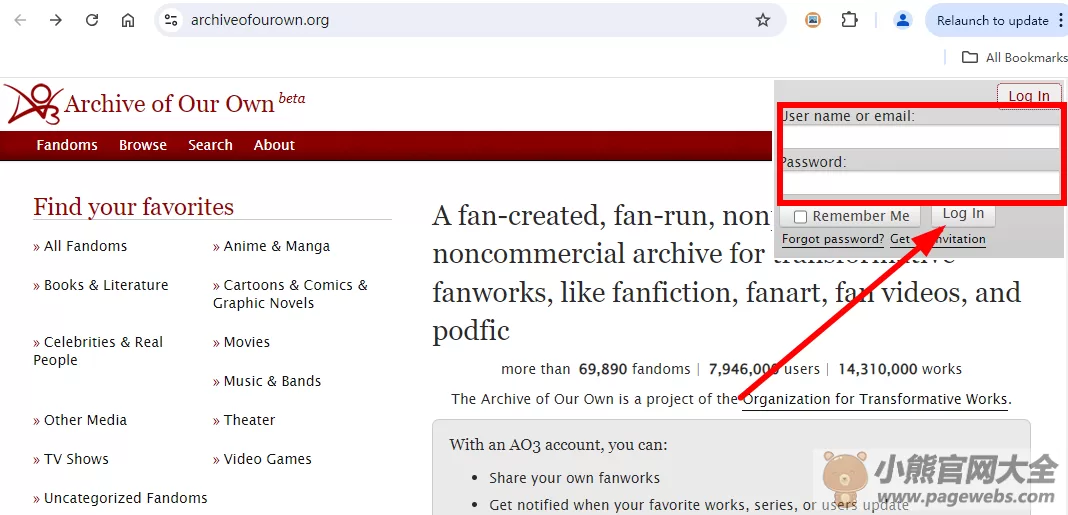Bookmark this page with the star icon

tap(763, 20)
